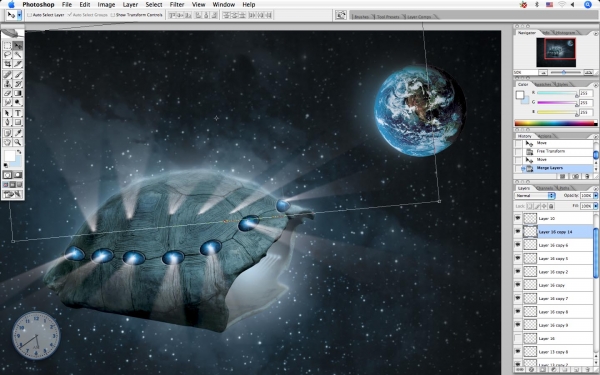Select the Hand tool
The image size is (600, 375).
point(7,142)
